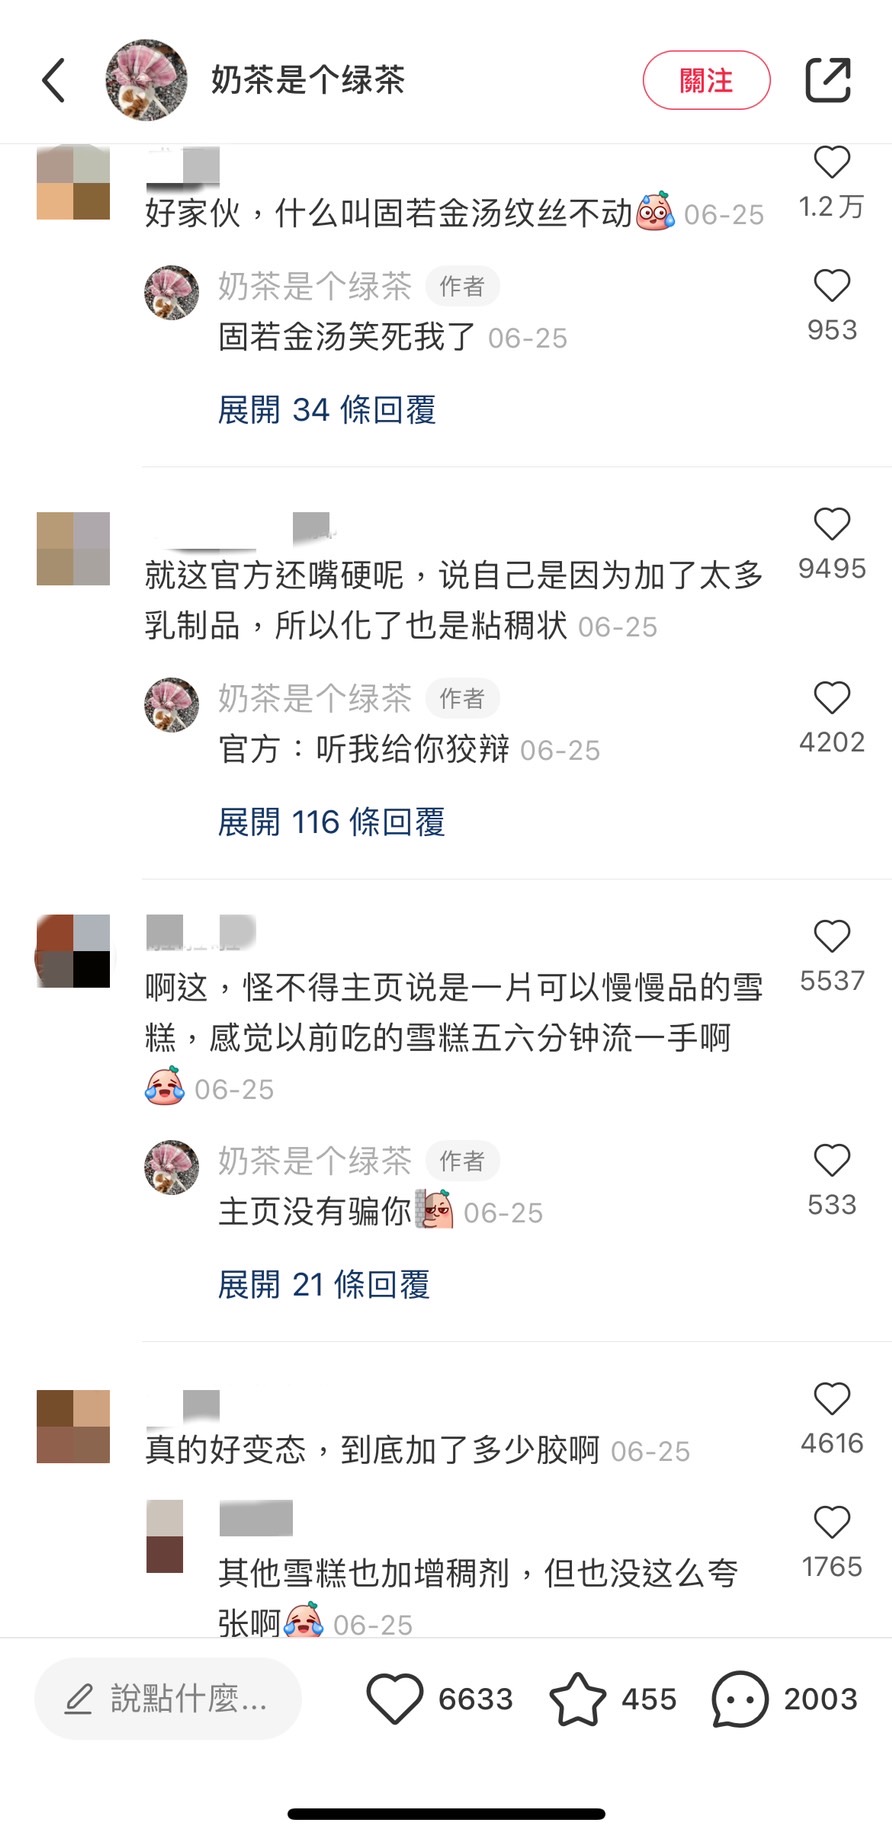Screen dimensions: 892x1838
Task: Like the comment with 1.2万 likes
Action: point(832,163)
